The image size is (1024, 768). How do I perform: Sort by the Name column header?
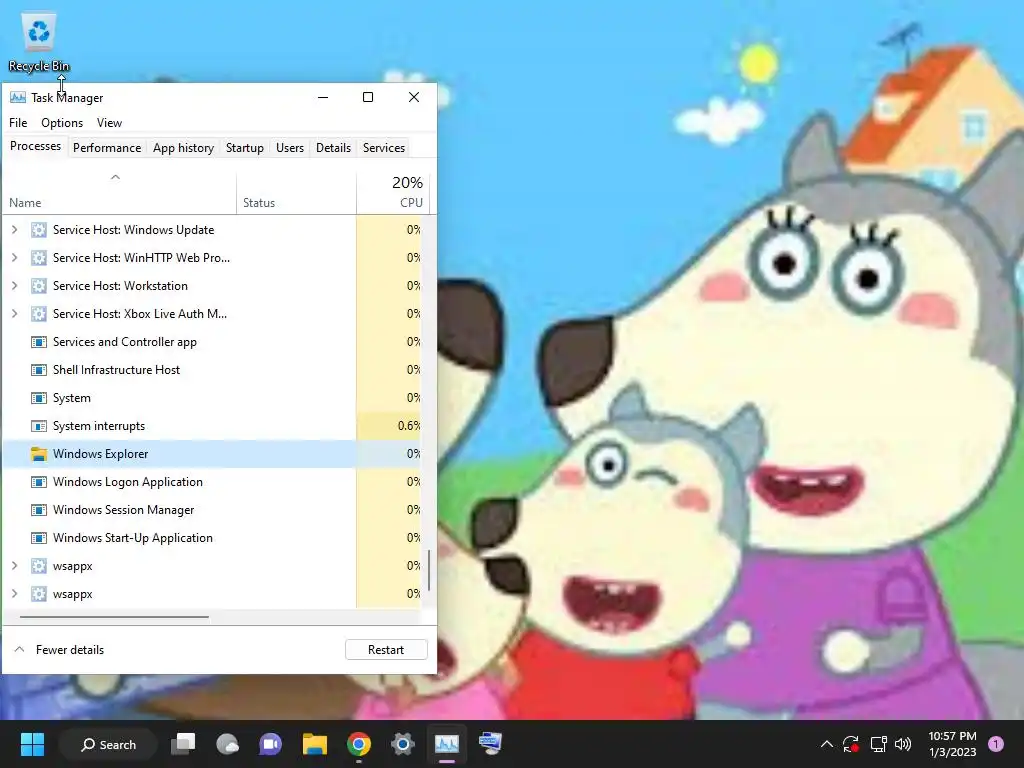point(120,193)
